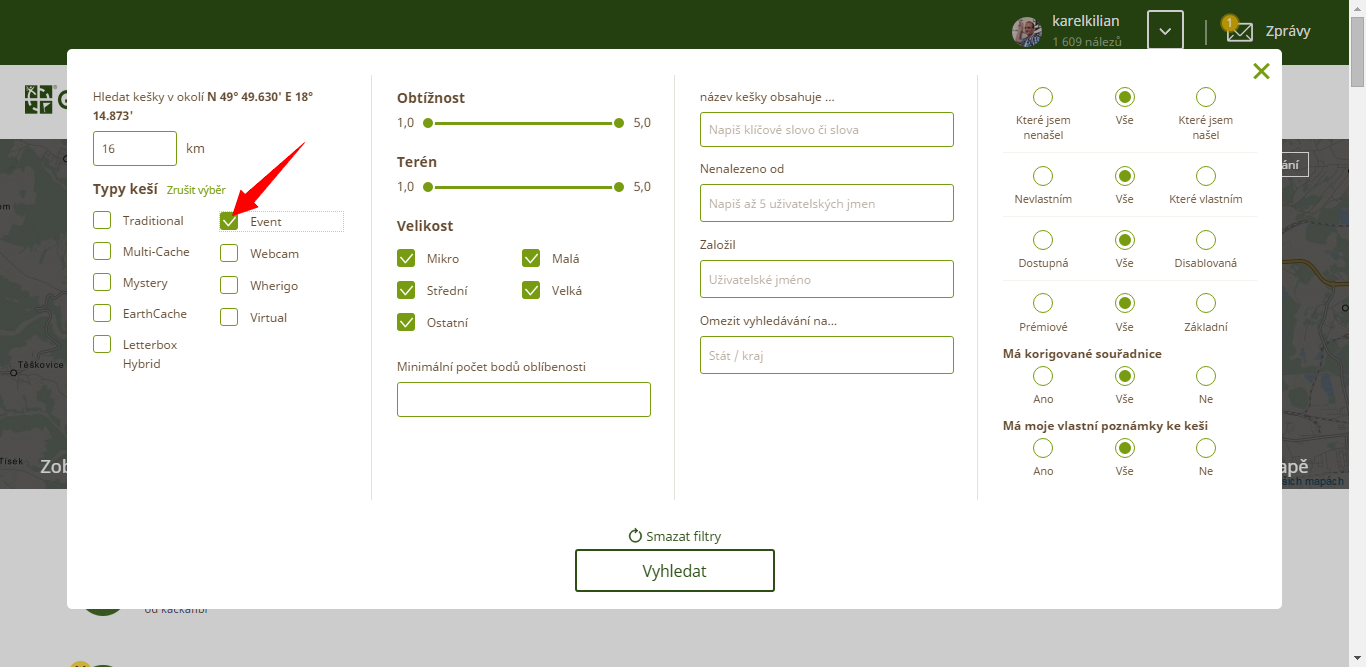The height and width of the screenshot is (667, 1366).
Task: Uncheck the Event cache type
Action: pos(230,221)
